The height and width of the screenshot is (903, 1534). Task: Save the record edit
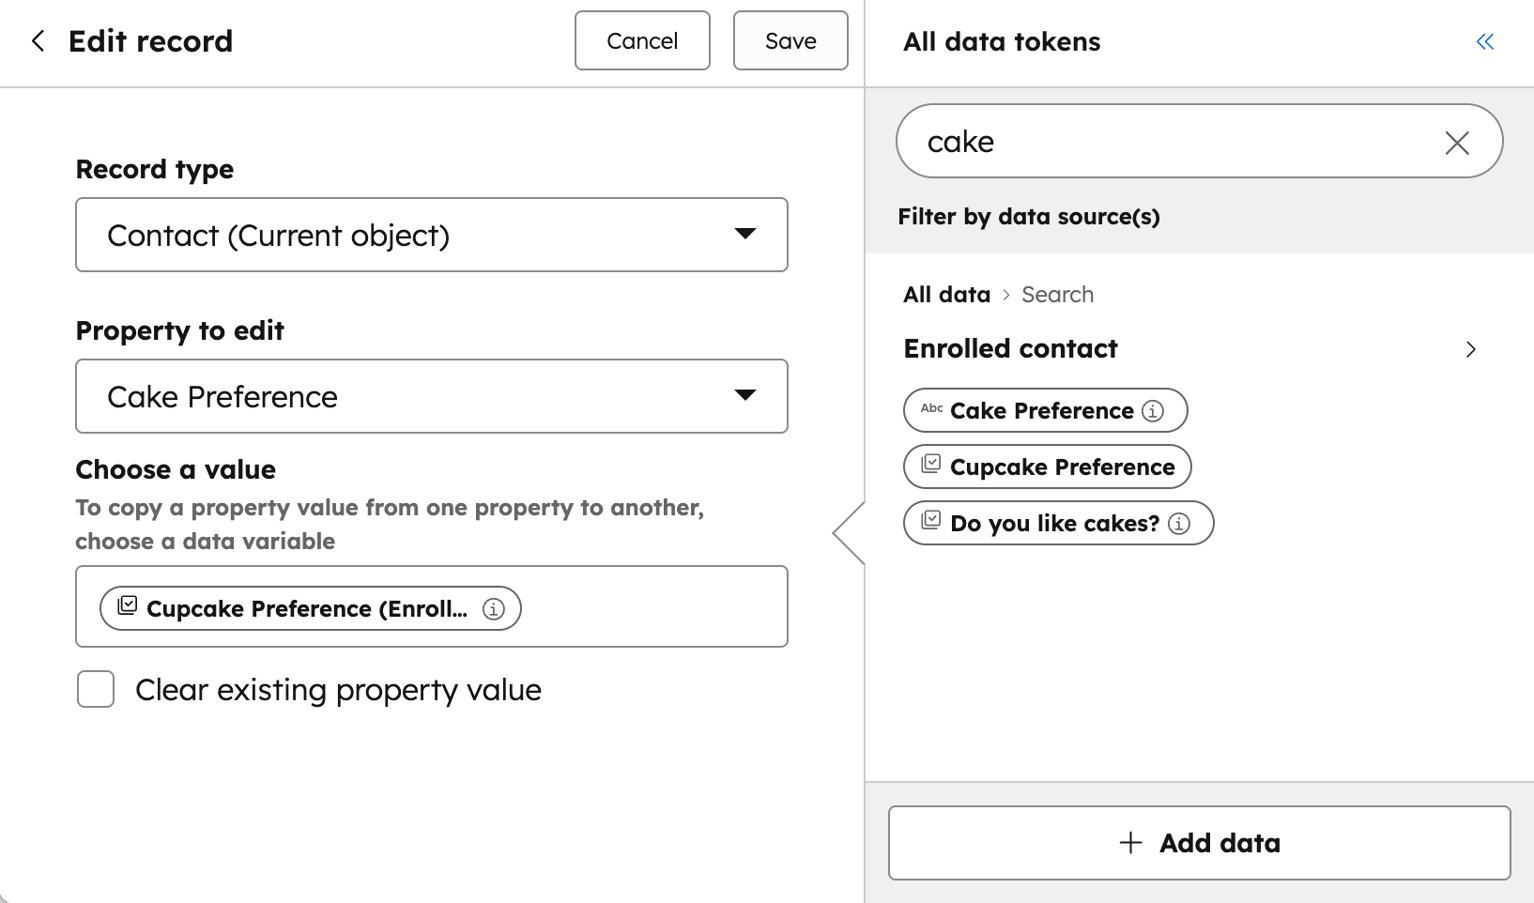coord(790,40)
